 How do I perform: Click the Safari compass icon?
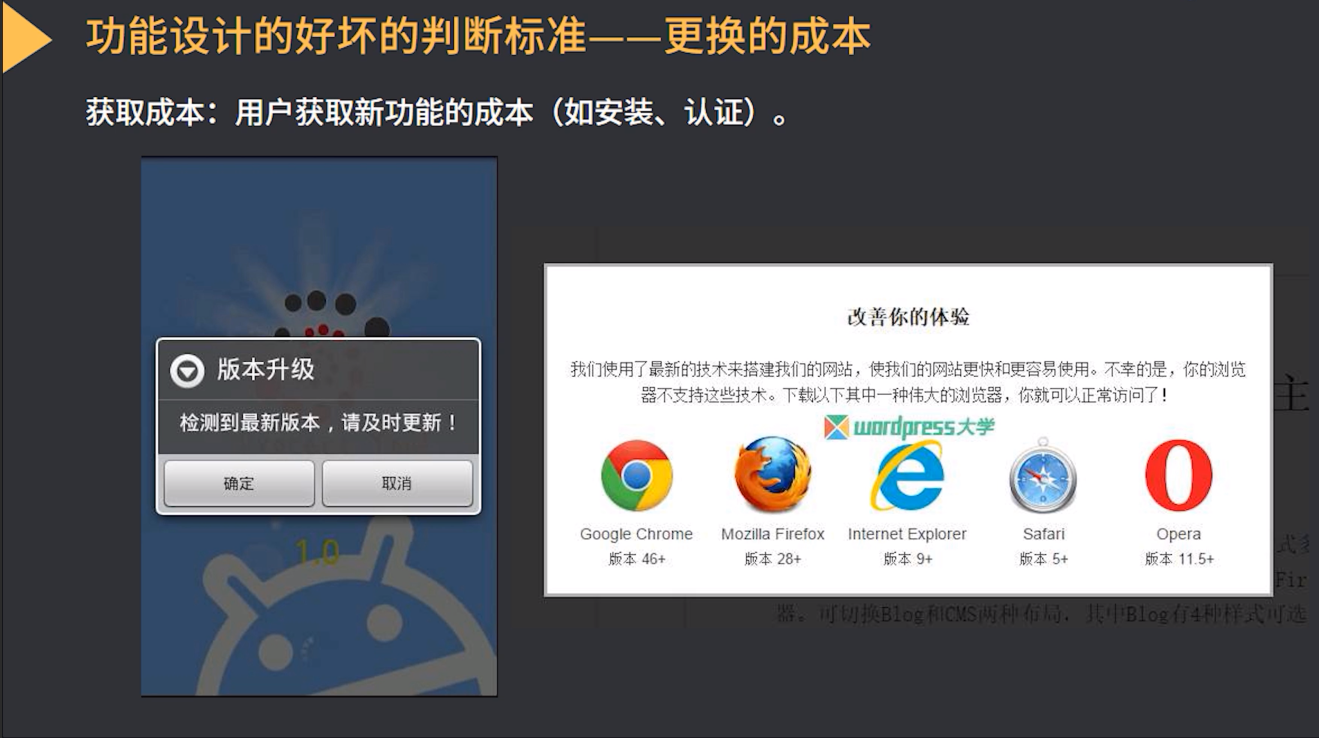click(x=1043, y=476)
